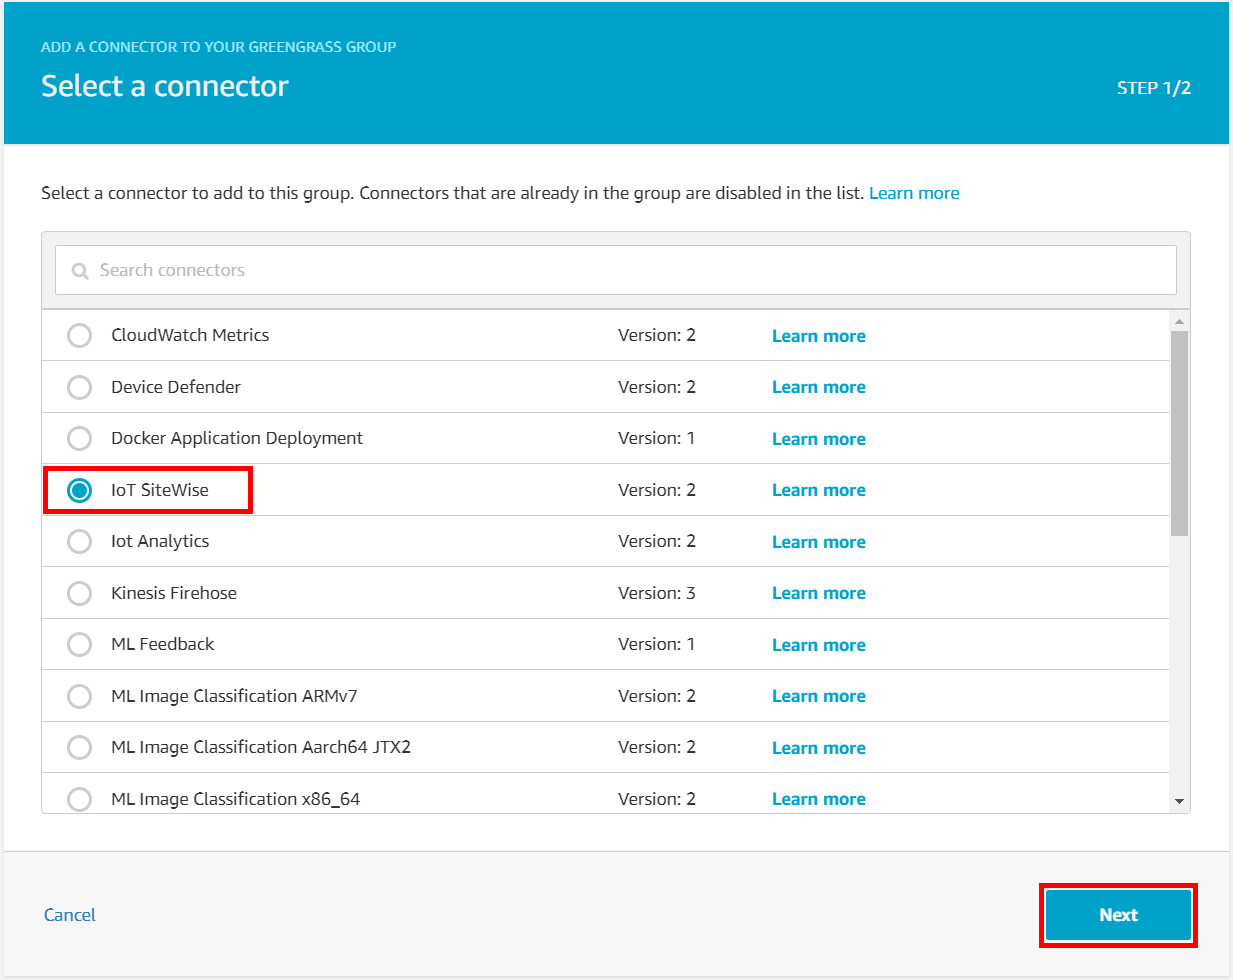
Task: Select the CloudWatch Metrics radio button
Action: pyautogui.click(x=79, y=336)
